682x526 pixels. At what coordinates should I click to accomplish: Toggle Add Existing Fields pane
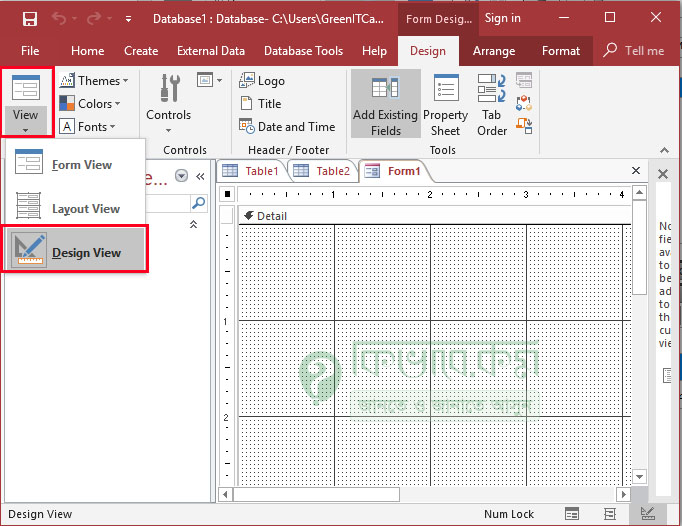[x=386, y=104]
